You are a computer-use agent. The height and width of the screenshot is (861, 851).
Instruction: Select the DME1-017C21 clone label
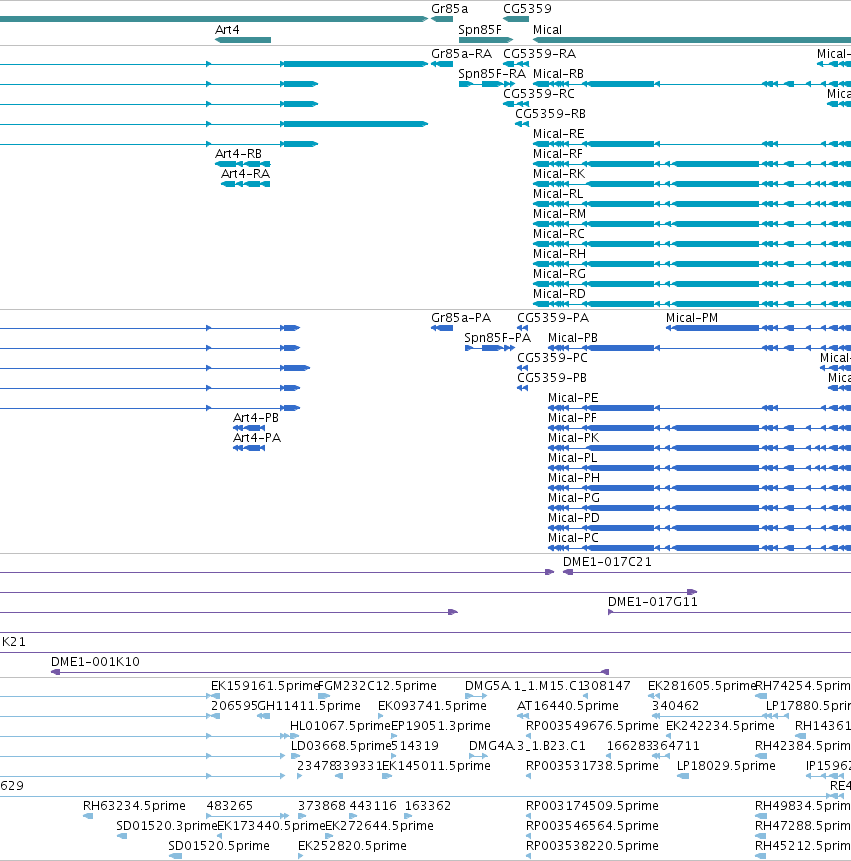click(607, 562)
